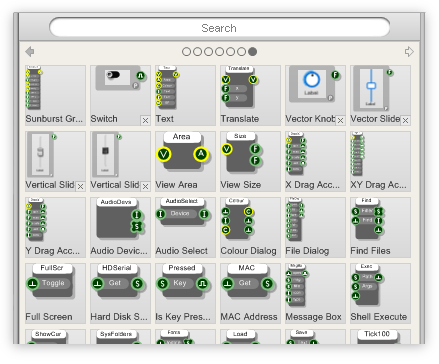Select the Audio Select module
The height and width of the screenshot is (364, 439).
pyautogui.click(x=185, y=227)
